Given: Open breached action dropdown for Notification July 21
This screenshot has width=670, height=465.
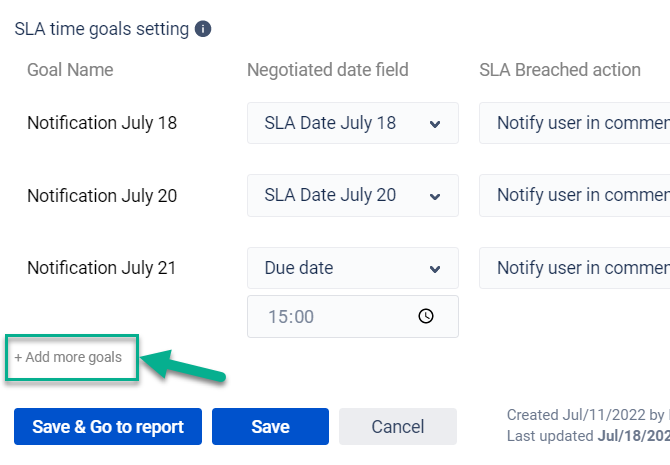Looking at the screenshot, I should click(575, 268).
